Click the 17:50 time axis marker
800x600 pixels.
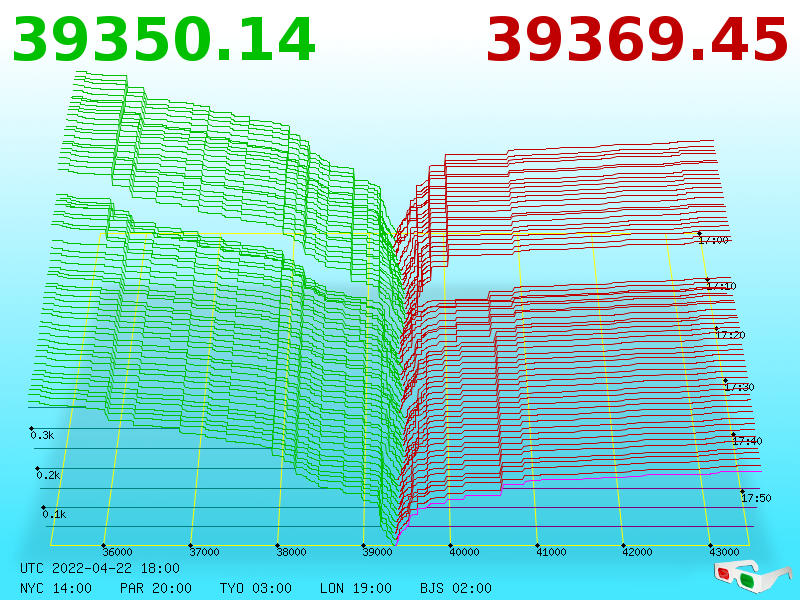click(x=756, y=498)
